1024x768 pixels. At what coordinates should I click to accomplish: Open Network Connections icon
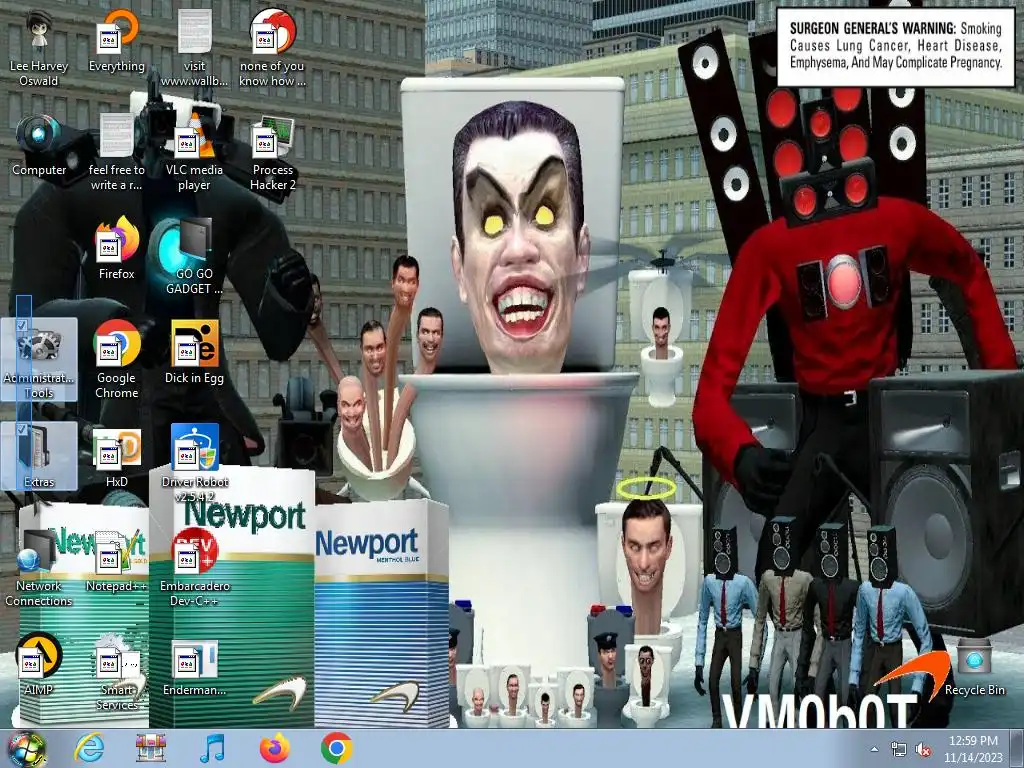(39, 568)
